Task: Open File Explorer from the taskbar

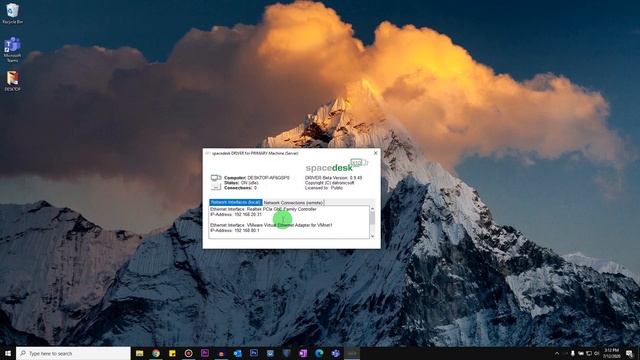Action: click(140, 353)
